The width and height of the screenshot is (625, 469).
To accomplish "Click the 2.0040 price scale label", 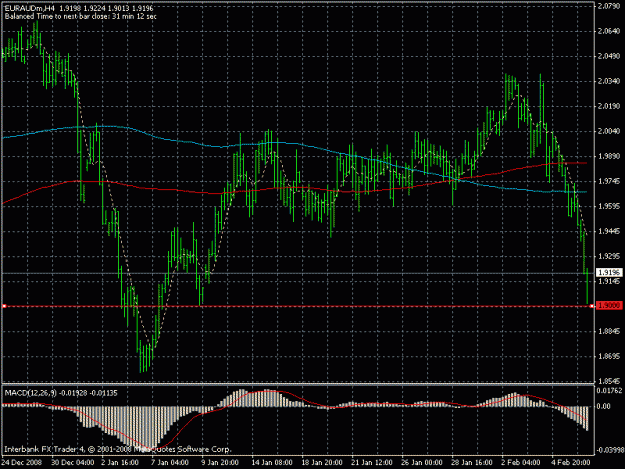I will (609, 131).
